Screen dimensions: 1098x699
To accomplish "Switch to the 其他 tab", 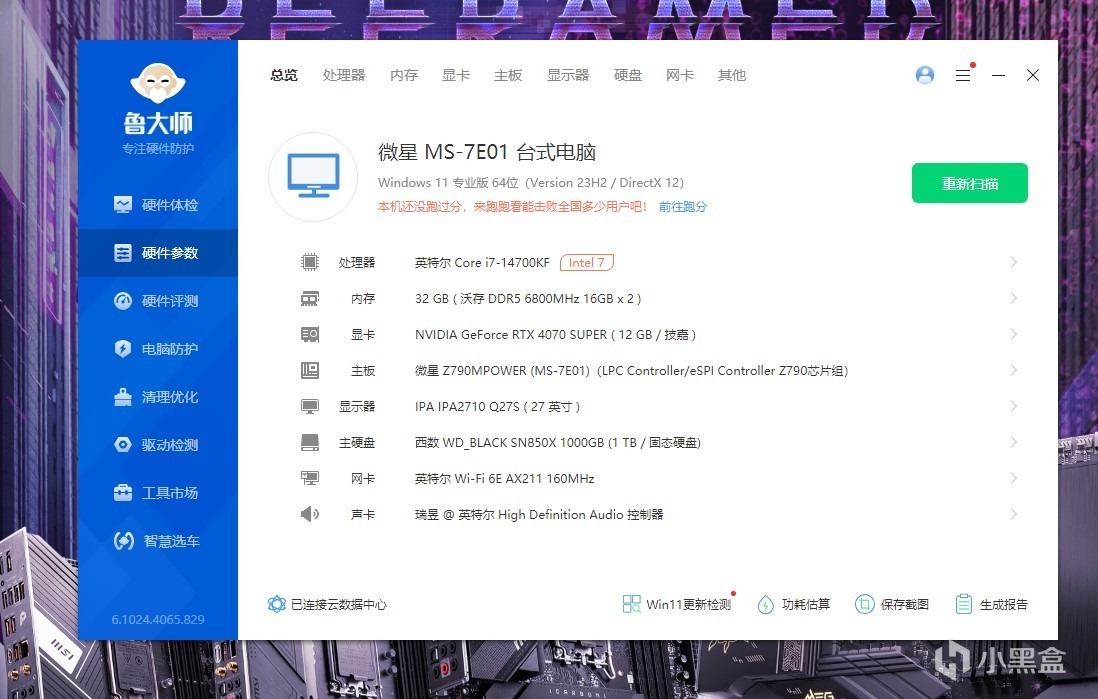I will pyautogui.click(x=732, y=75).
